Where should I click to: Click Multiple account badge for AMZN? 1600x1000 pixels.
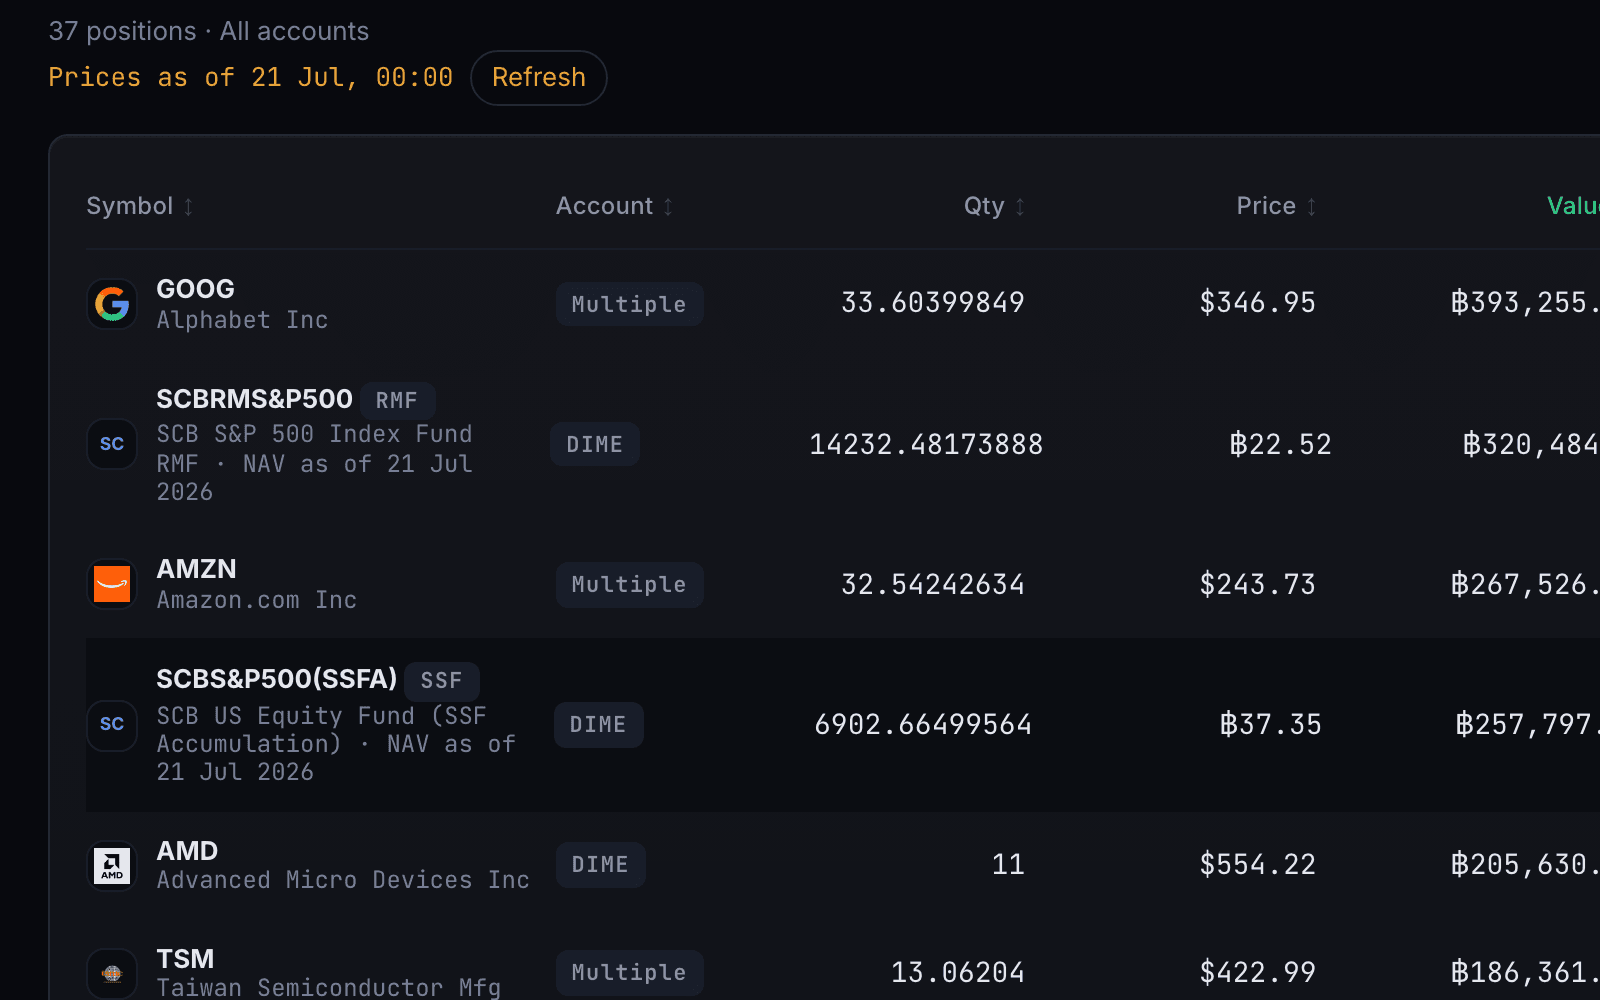pyautogui.click(x=629, y=584)
